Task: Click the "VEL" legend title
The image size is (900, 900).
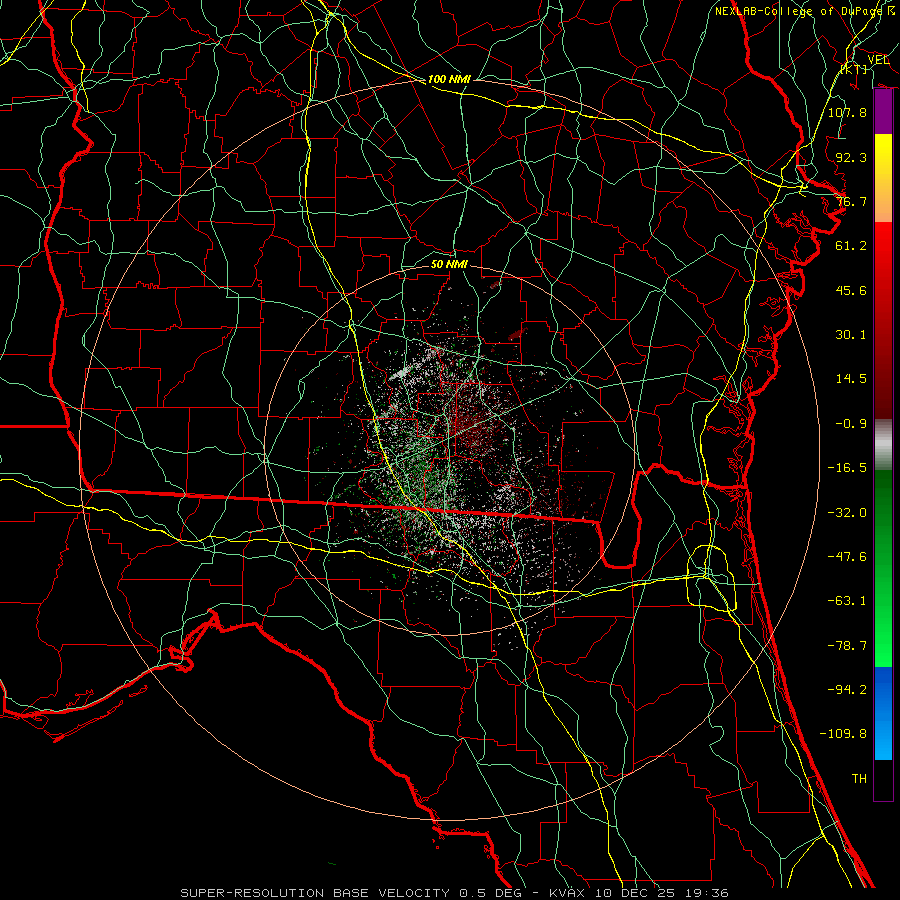Action: (878, 60)
